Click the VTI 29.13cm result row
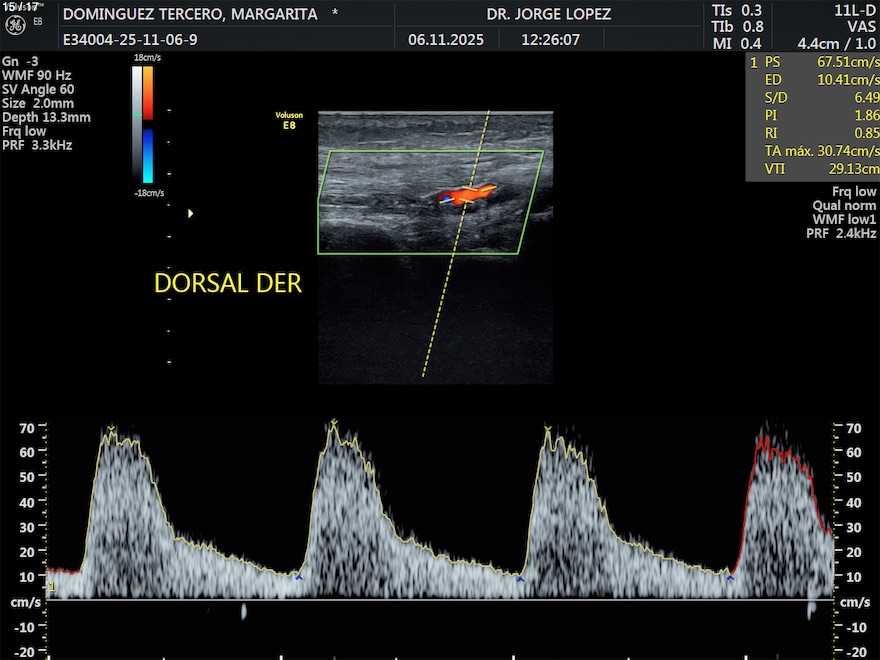The image size is (880, 660). [x=812, y=169]
